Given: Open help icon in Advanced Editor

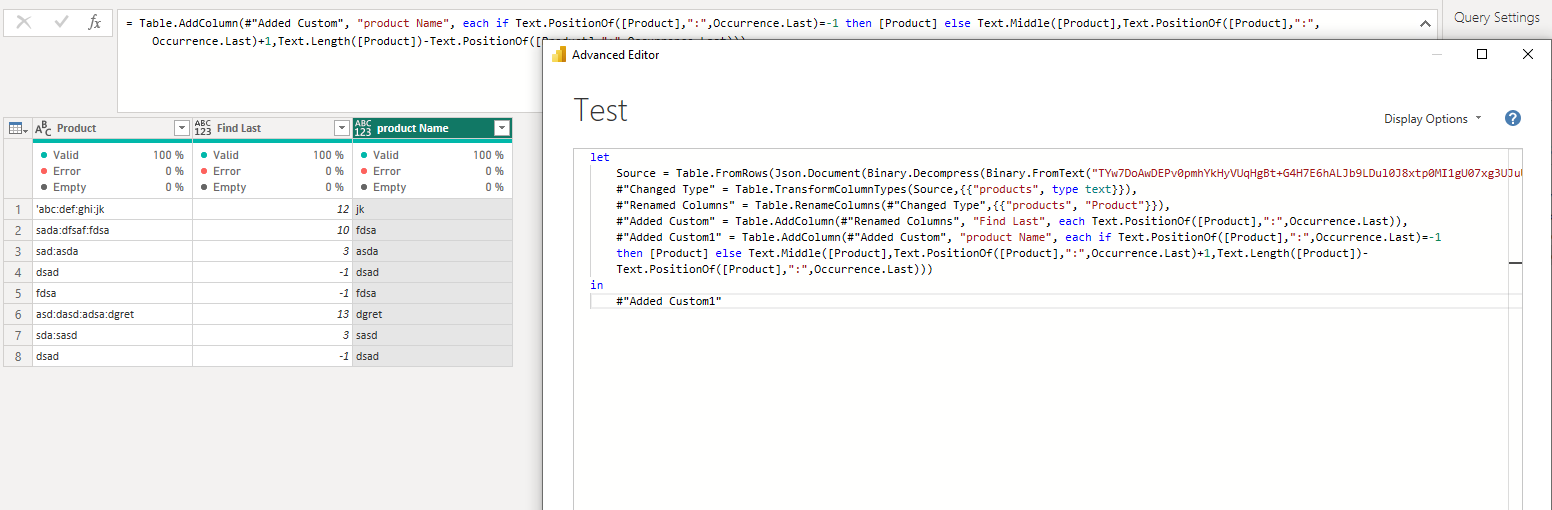Looking at the screenshot, I should click(x=1513, y=118).
